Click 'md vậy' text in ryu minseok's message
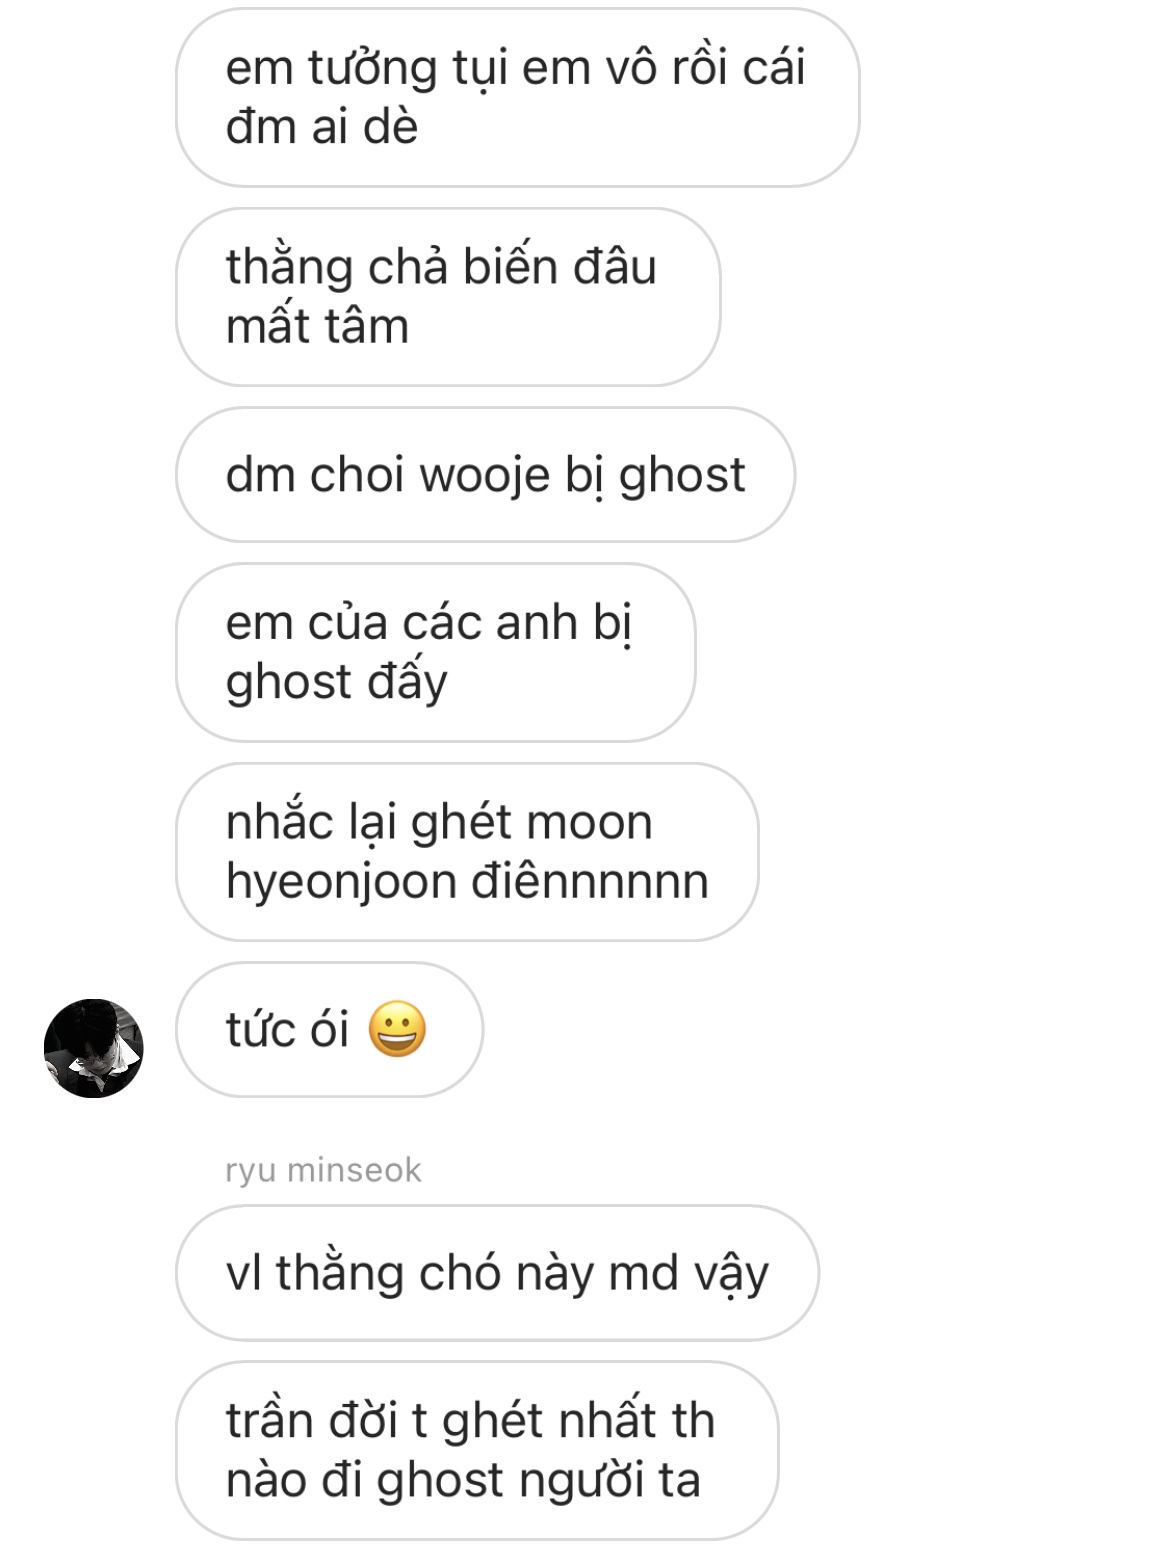Screen dimensions: 1170x1550 coord(689,1275)
